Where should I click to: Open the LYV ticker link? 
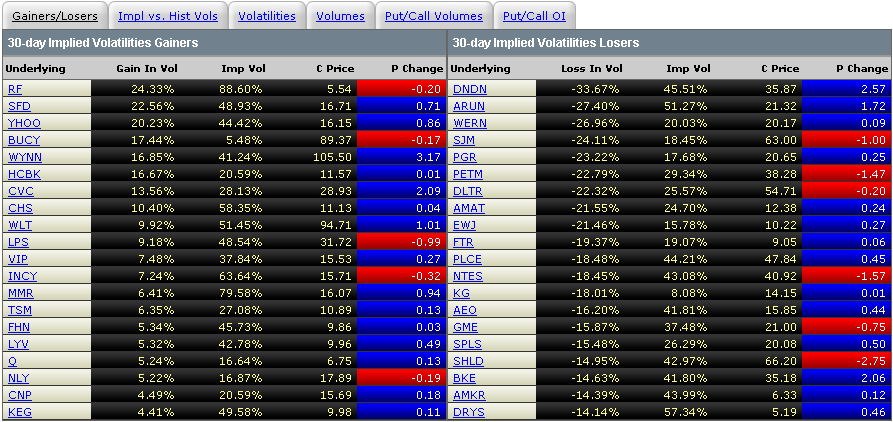tap(18, 345)
